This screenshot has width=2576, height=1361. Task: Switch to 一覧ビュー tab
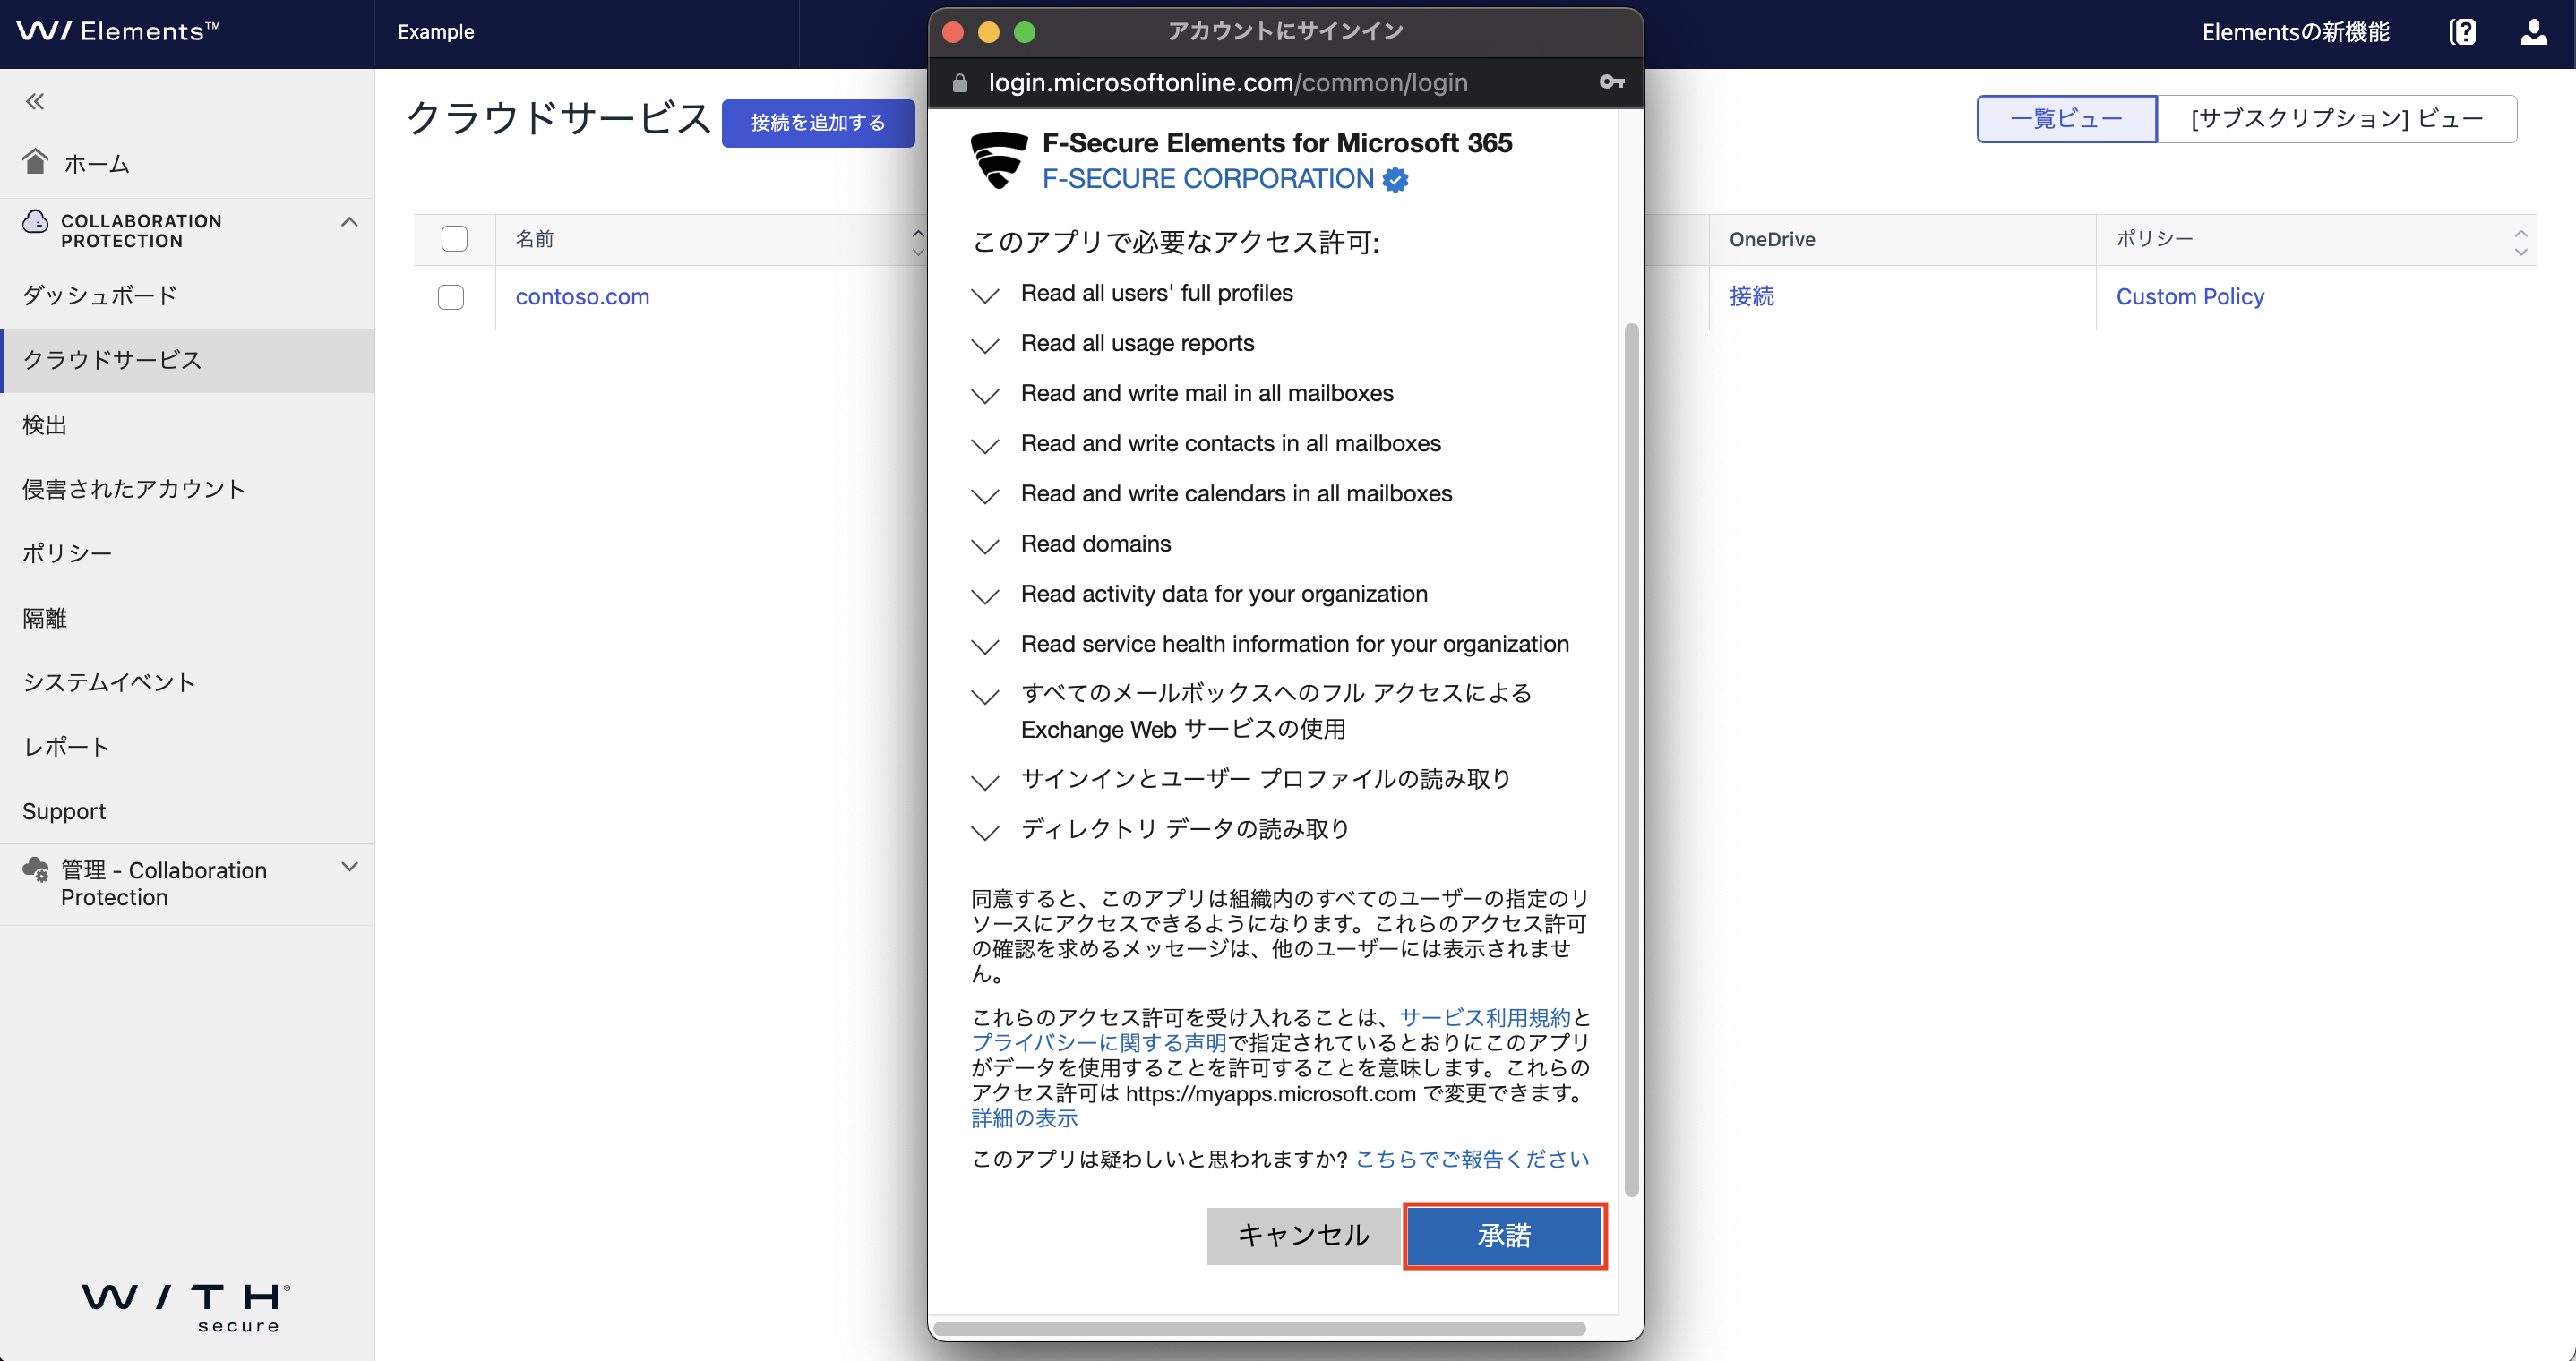pyautogui.click(x=2066, y=119)
